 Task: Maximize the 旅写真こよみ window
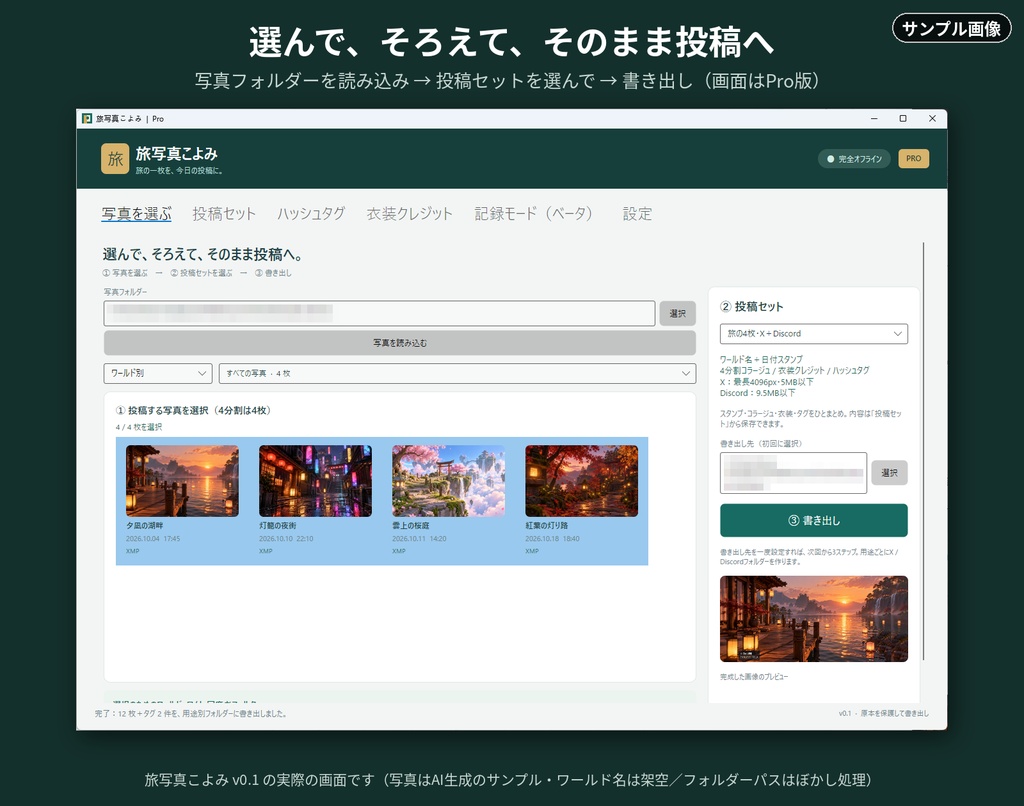903,118
